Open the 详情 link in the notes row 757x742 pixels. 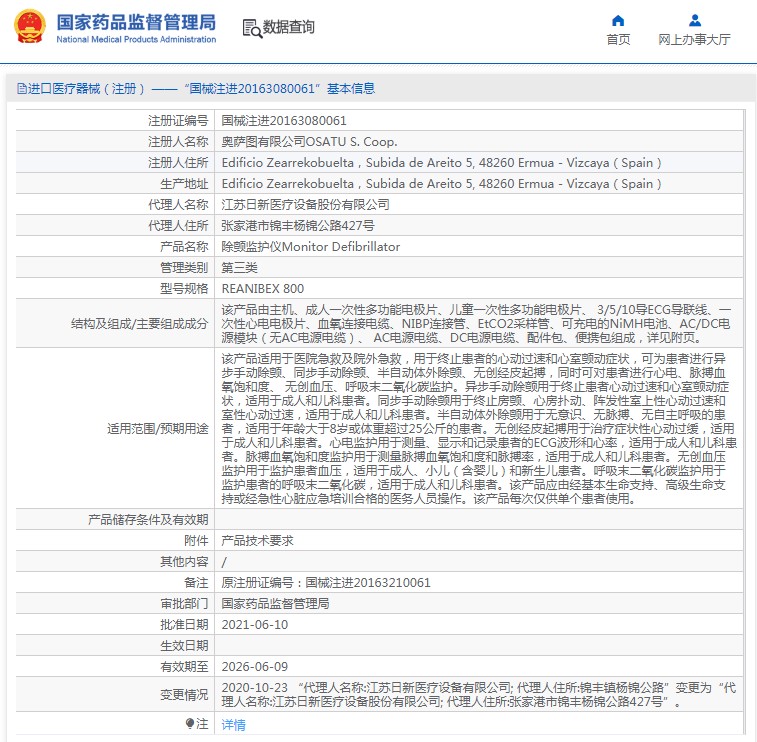coord(233,724)
